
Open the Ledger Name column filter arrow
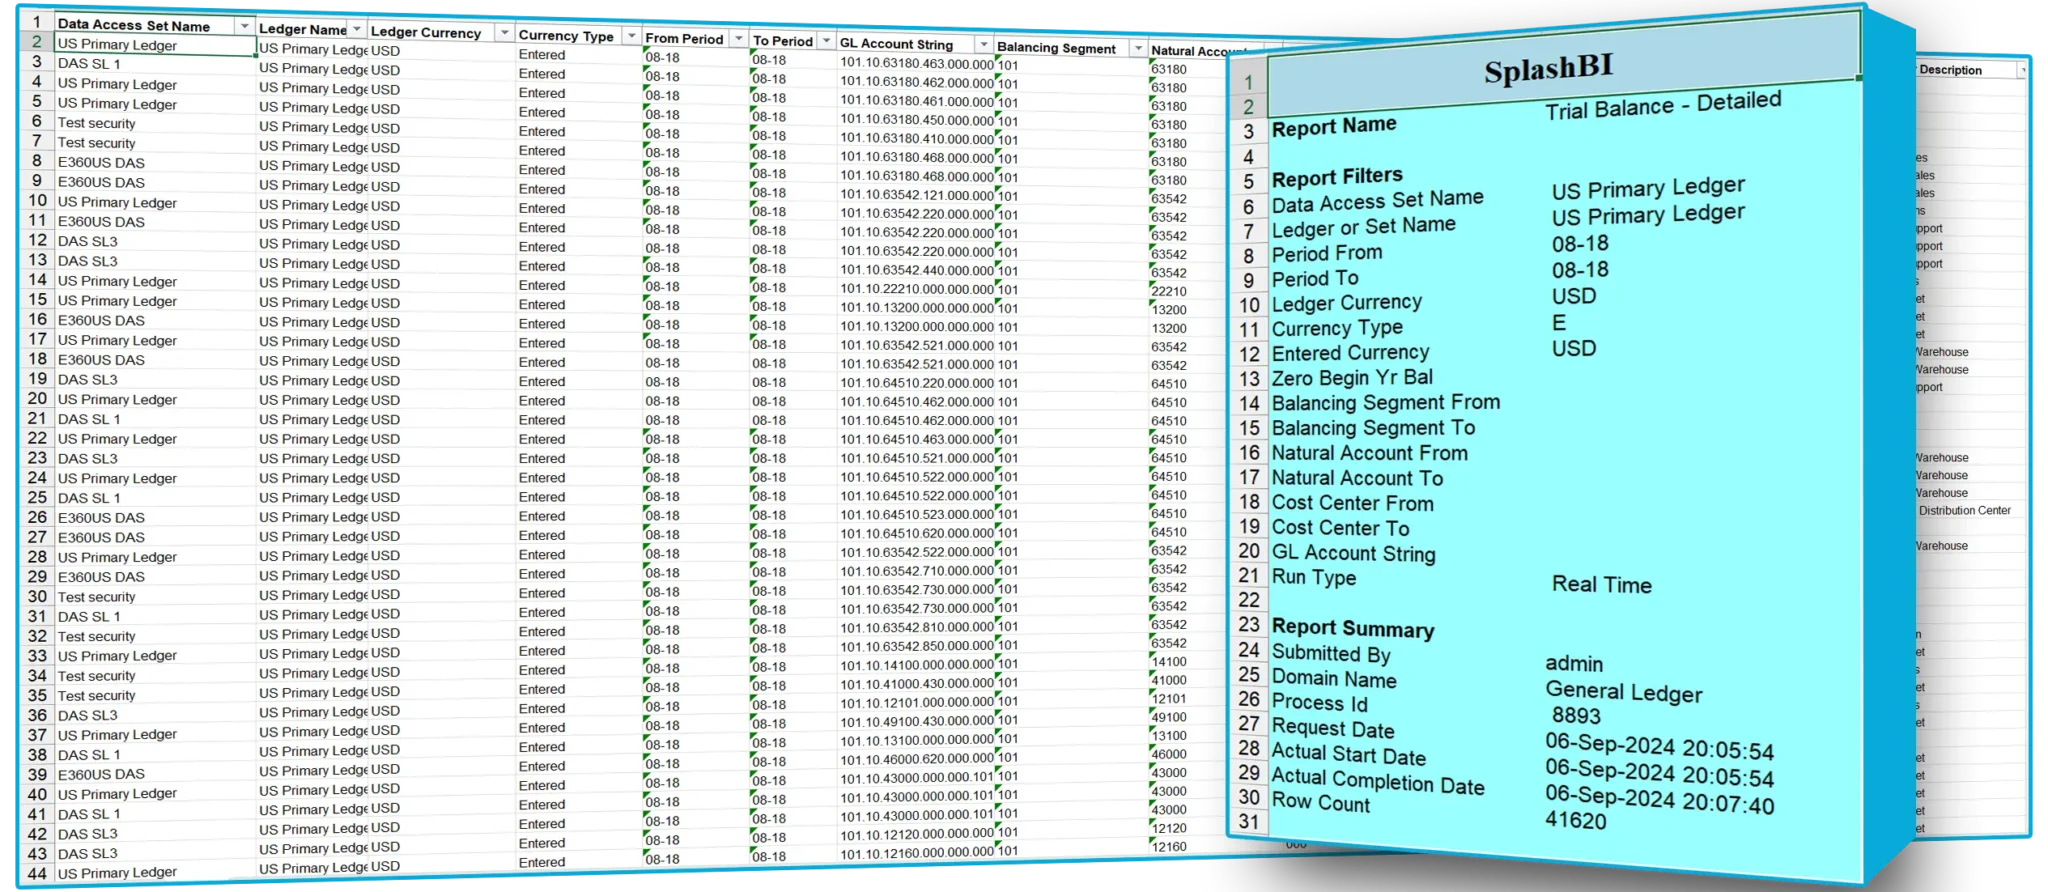[x=355, y=29]
